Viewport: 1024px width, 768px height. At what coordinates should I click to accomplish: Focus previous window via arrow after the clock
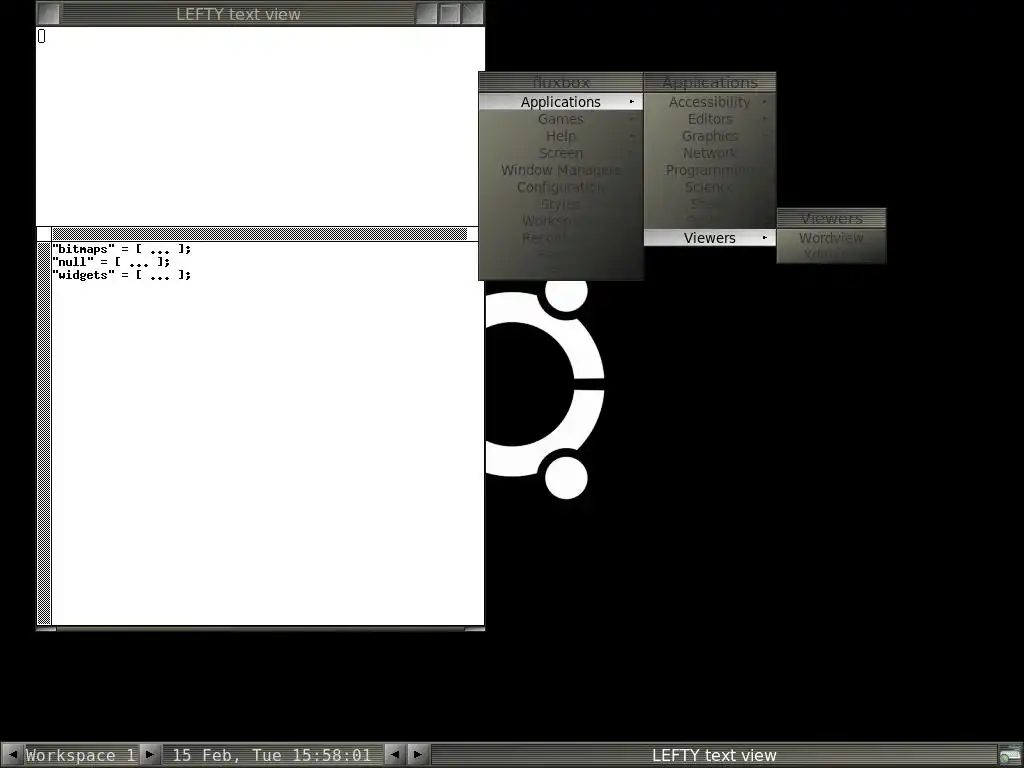tap(394, 755)
